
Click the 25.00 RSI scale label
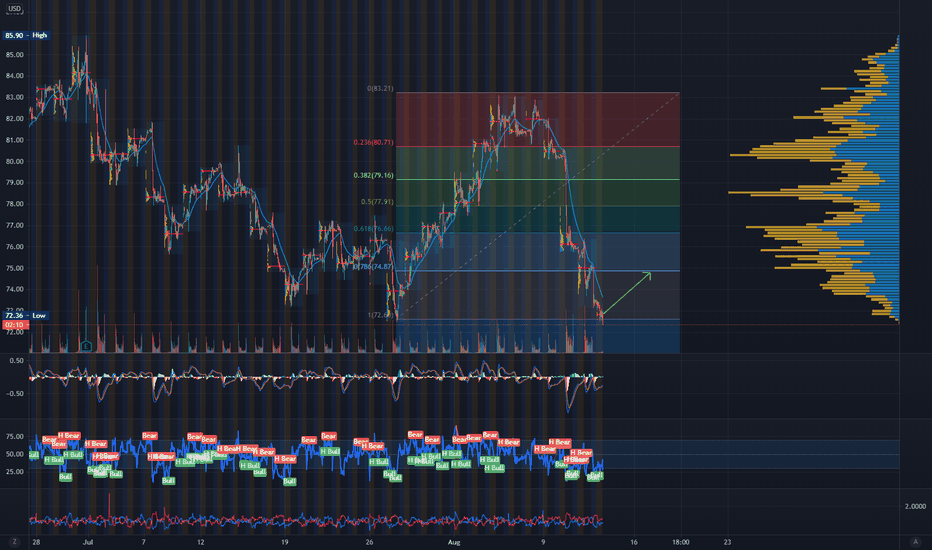click(x=14, y=472)
